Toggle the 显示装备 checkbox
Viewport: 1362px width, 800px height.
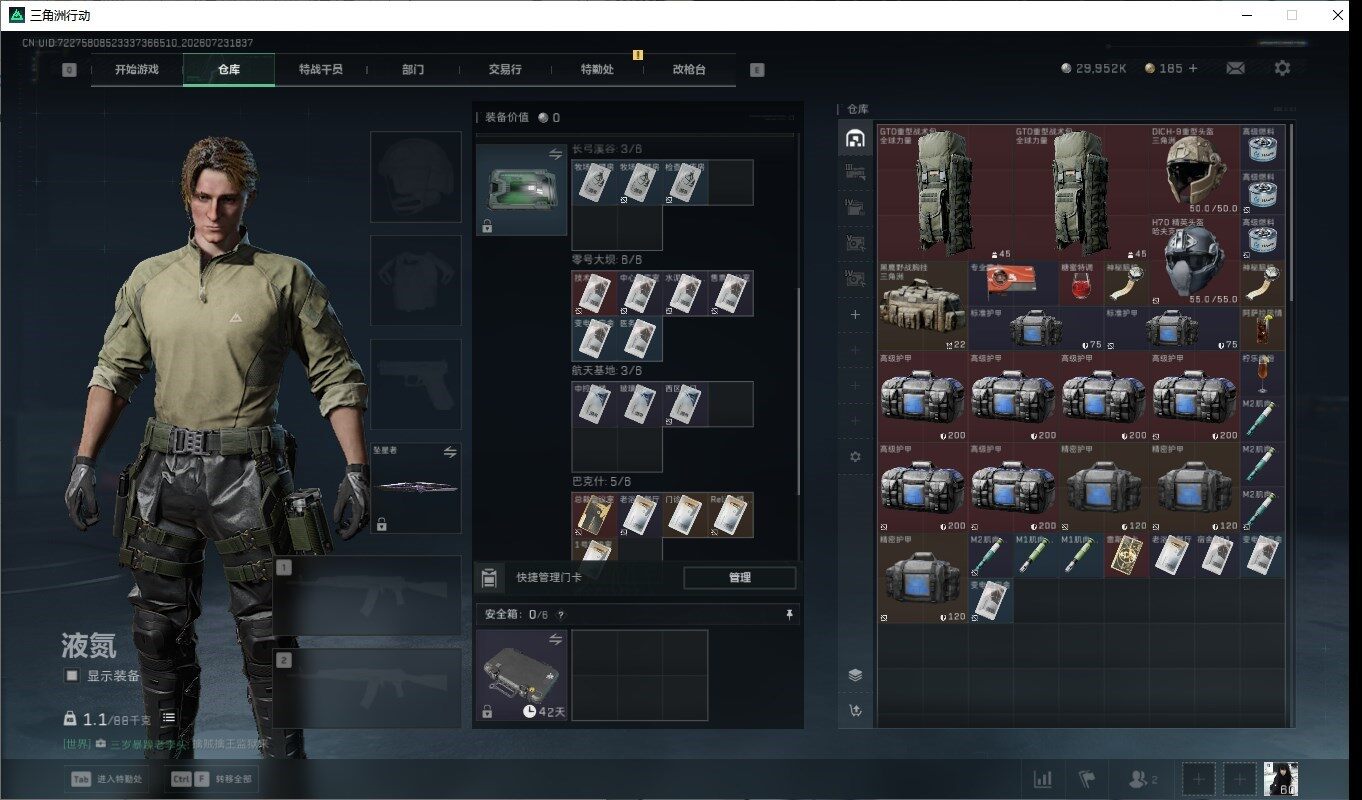point(72,676)
